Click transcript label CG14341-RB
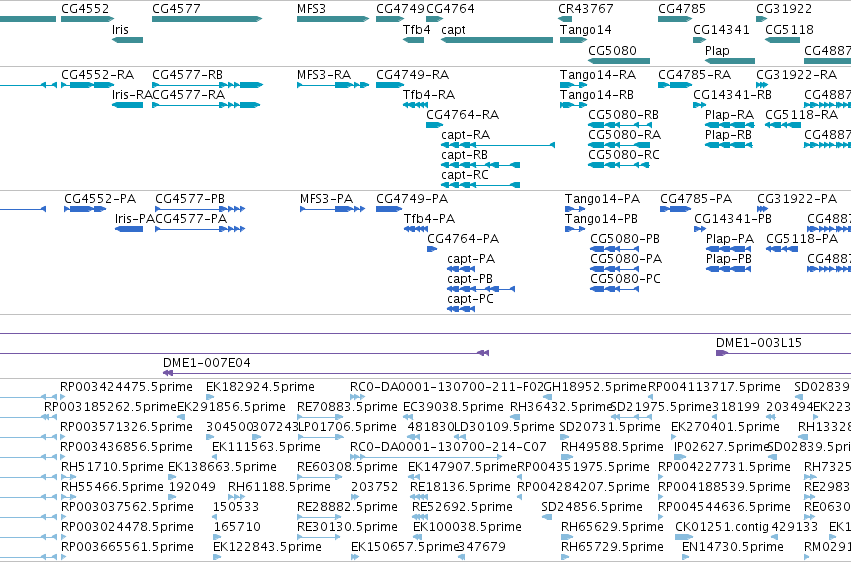Screen dimensions: 851x562 click(732, 95)
